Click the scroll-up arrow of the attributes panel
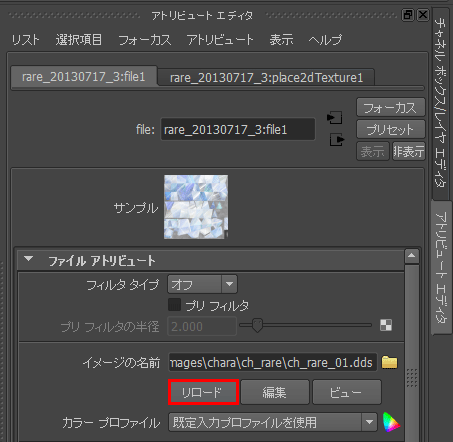This screenshot has width=453, height=442. (412, 256)
